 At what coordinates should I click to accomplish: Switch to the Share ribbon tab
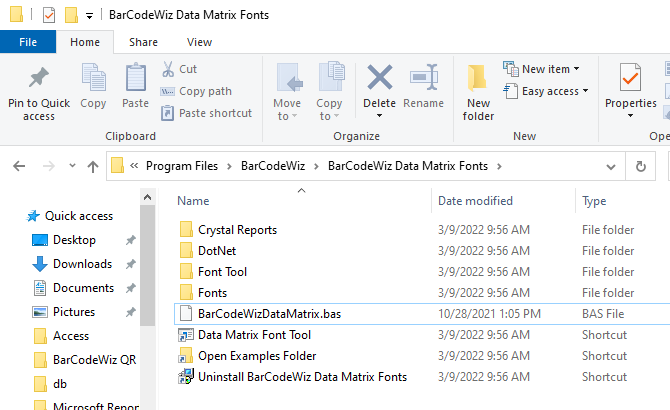pyautogui.click(x=144, y=42)
